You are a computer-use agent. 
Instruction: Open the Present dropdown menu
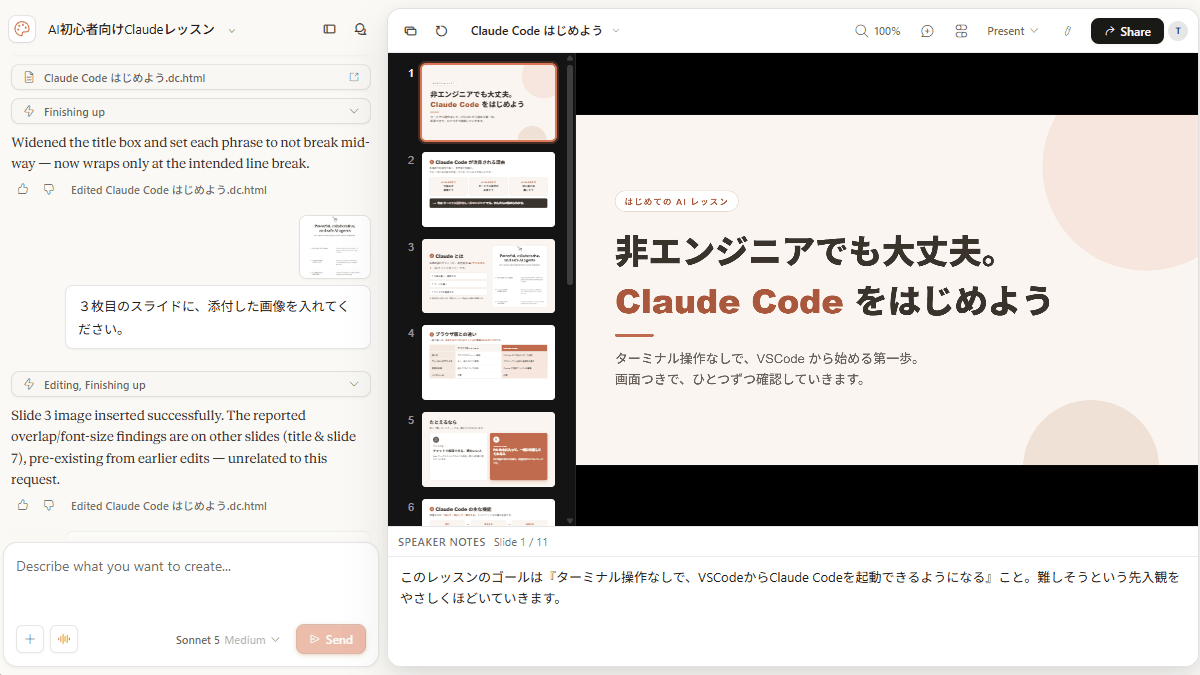1012,31
